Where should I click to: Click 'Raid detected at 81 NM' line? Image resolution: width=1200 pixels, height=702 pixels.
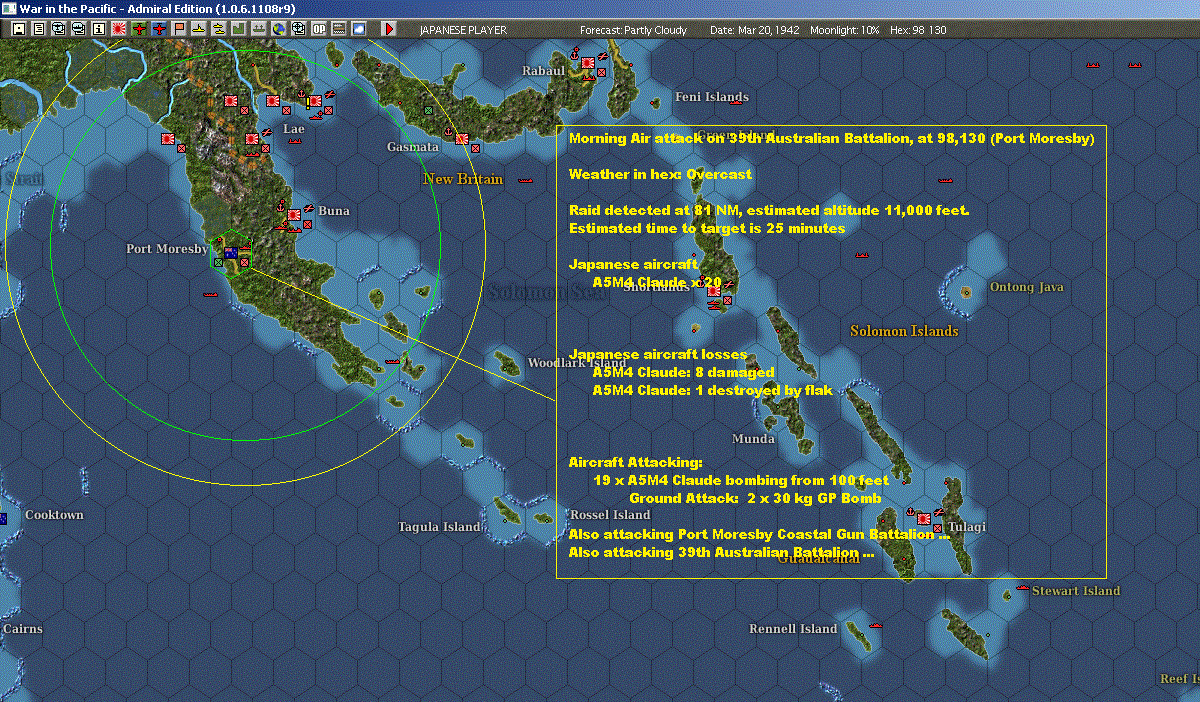(769, 210)
